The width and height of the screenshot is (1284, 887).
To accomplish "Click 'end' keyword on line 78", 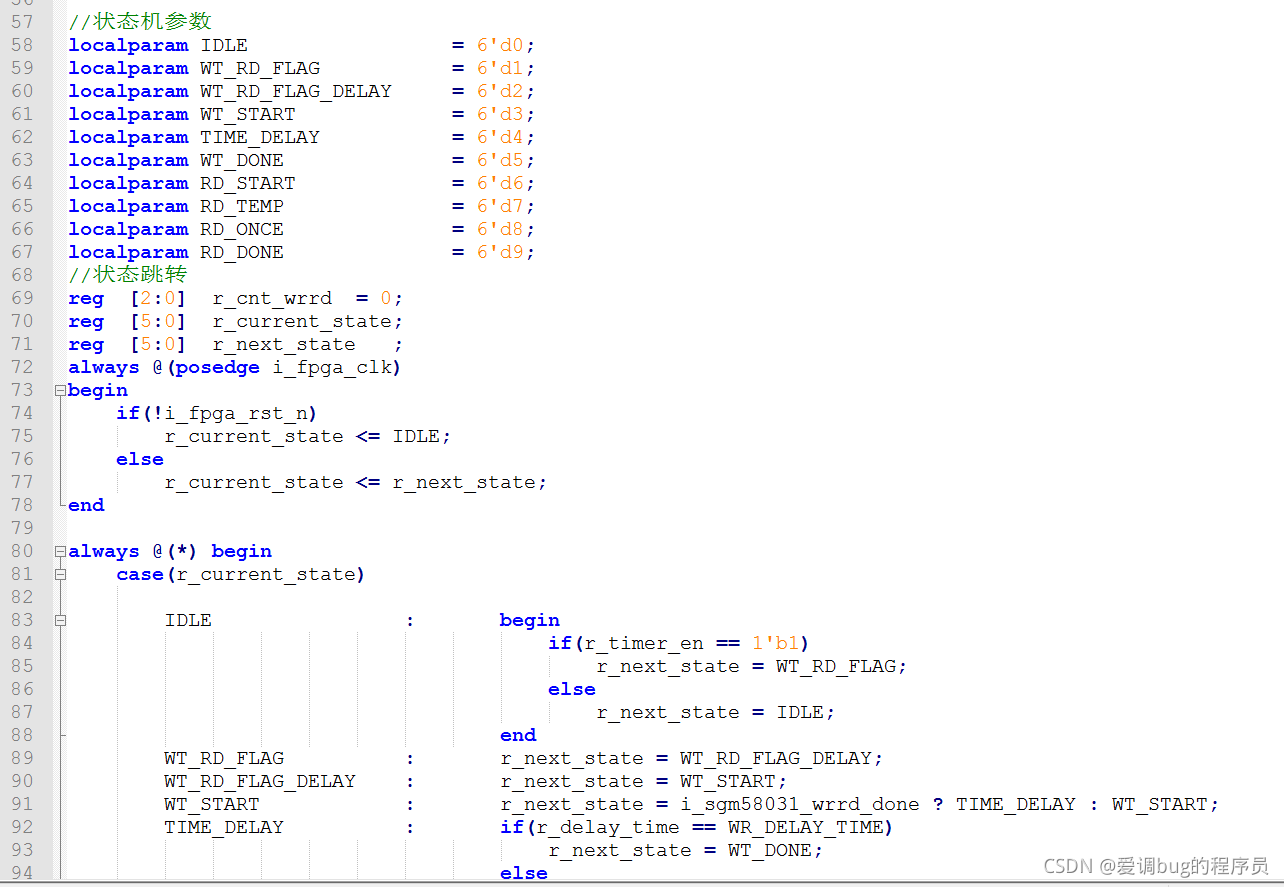I will coord(86,505).
